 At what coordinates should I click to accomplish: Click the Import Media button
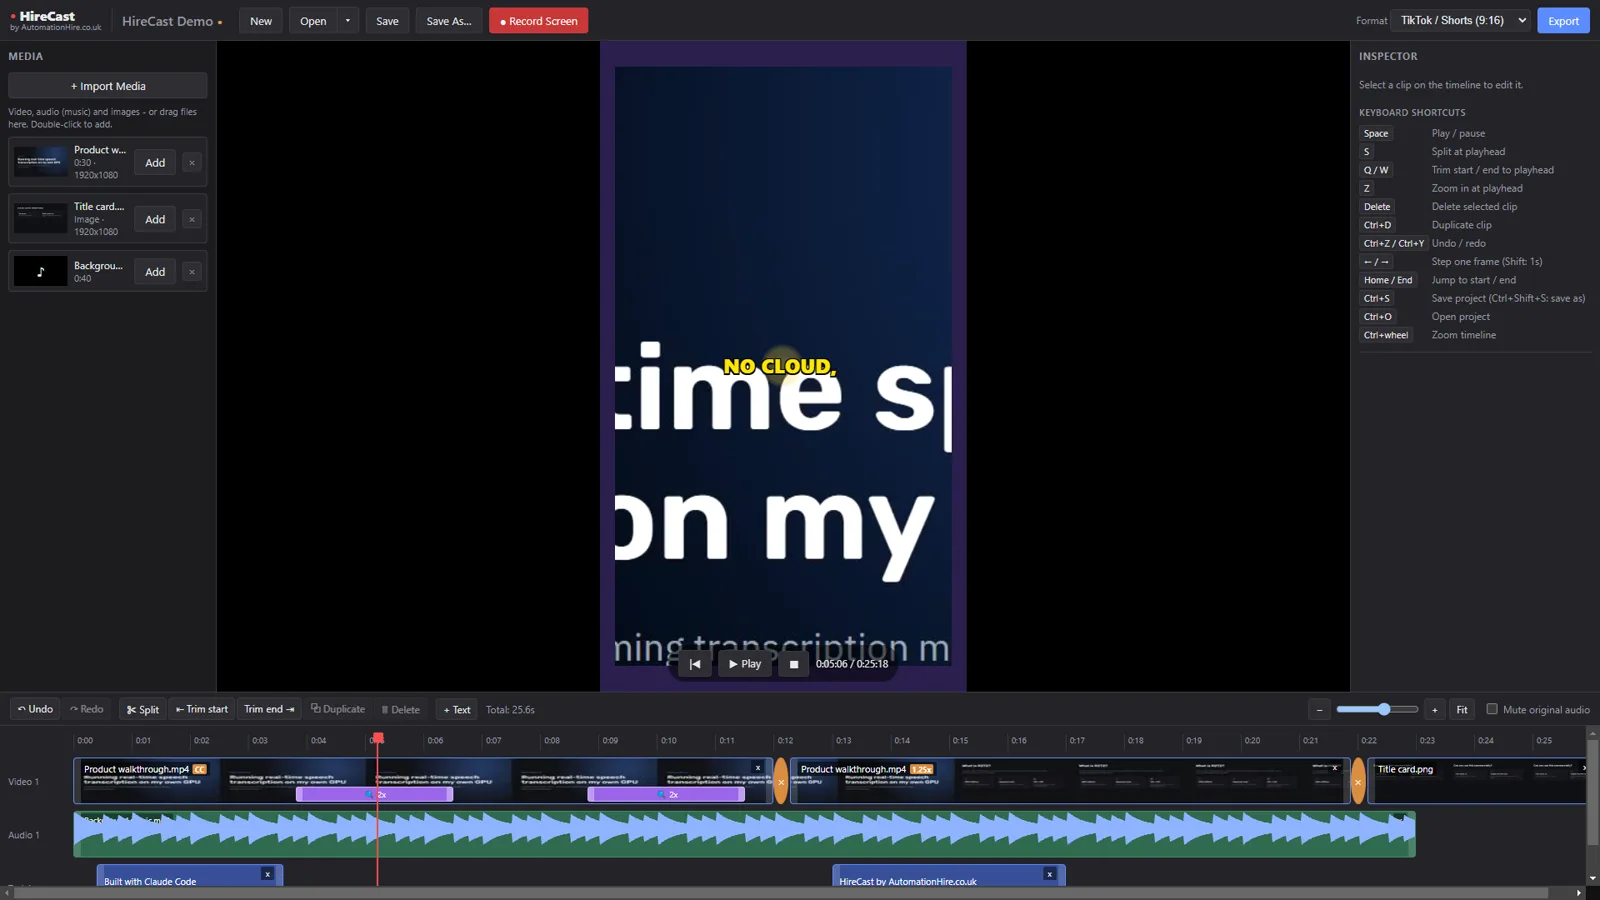click(108, 86)
